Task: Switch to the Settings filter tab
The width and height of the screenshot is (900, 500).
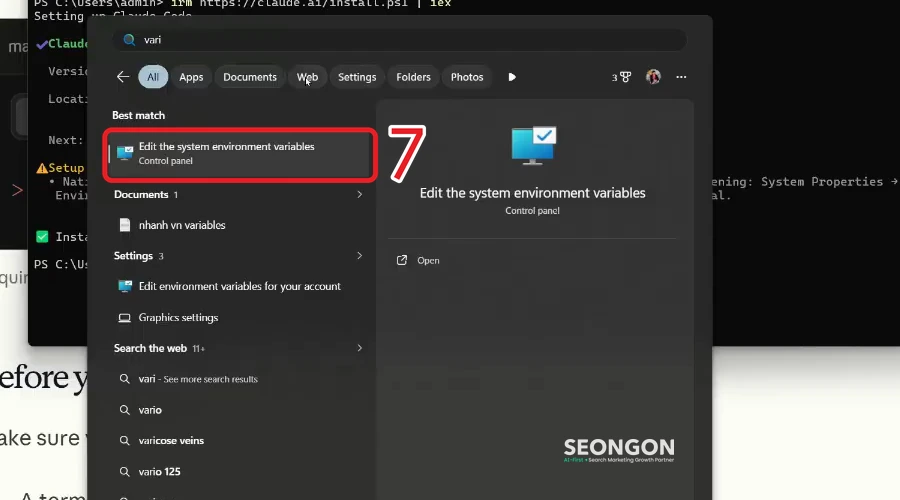Action: point(357,77)
